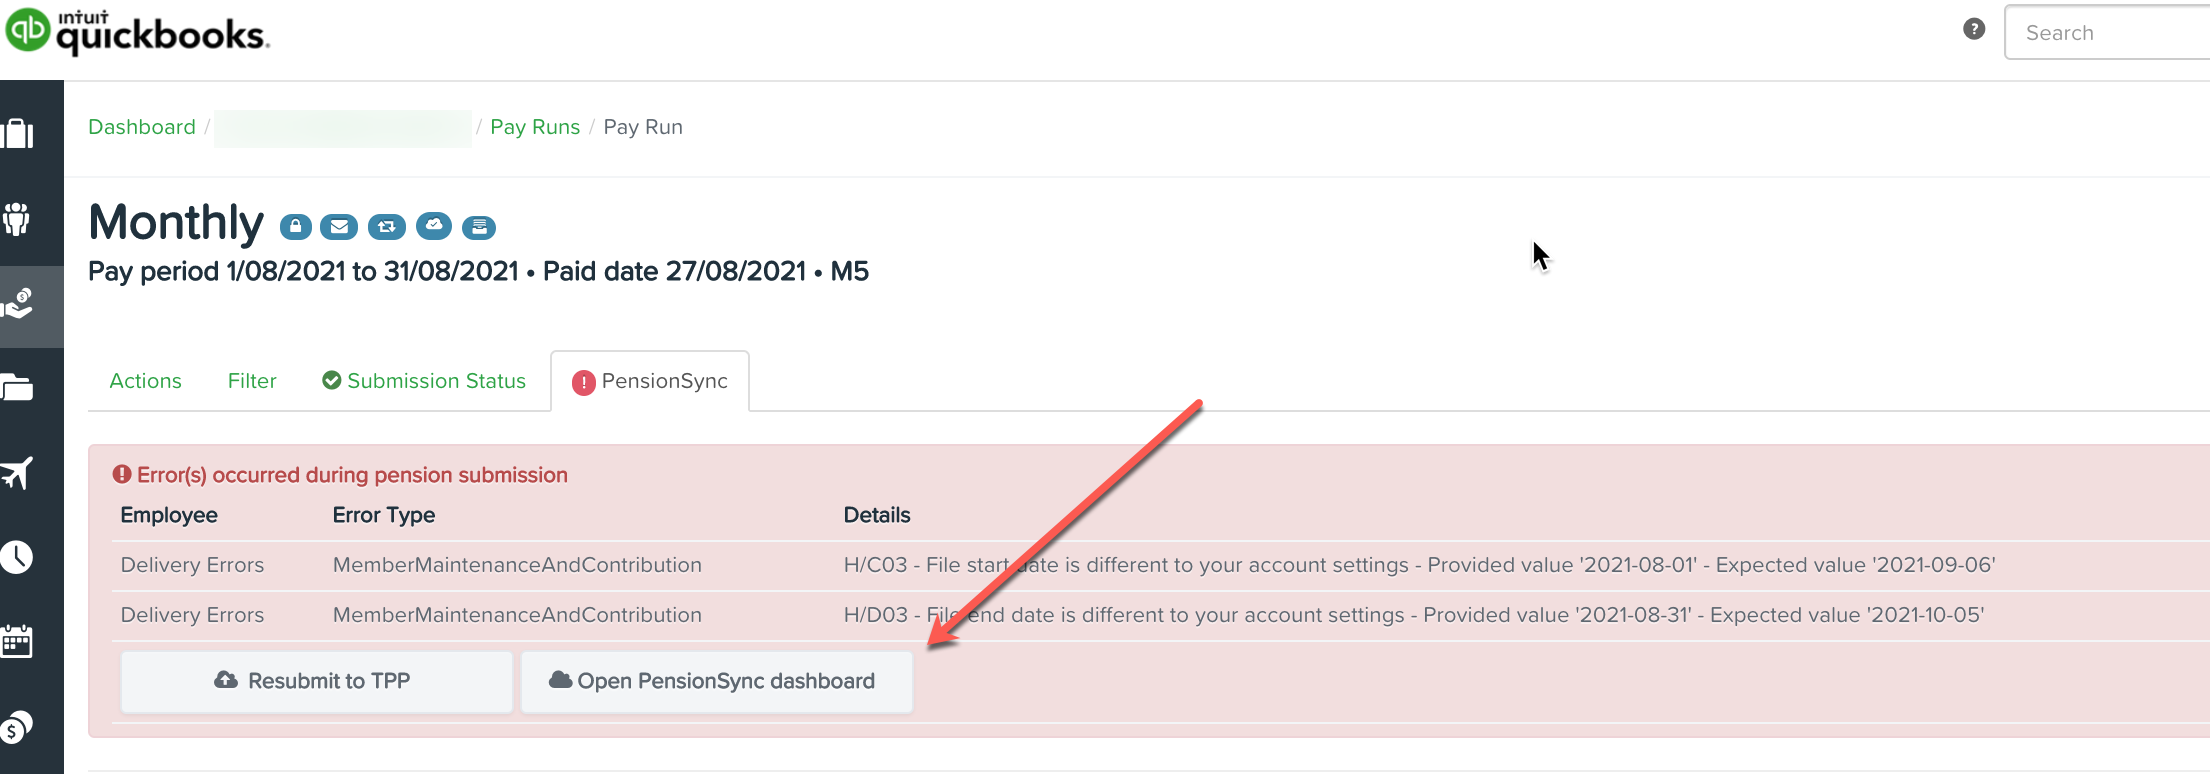
Task: Open the clock timesheets icon in sidebar
Action: point(18,557)
